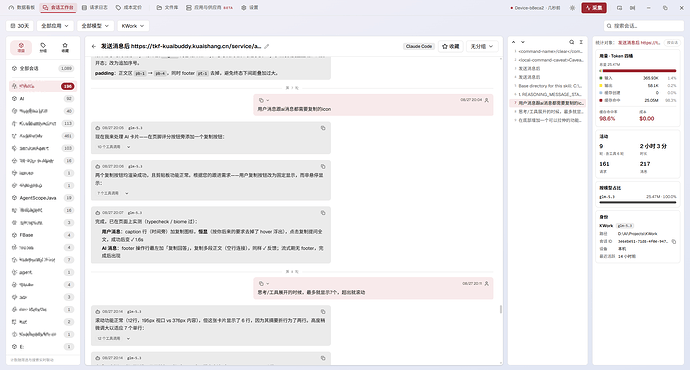
Task: Click the tag icon tab in left sidebar
Action: [43, 48]
